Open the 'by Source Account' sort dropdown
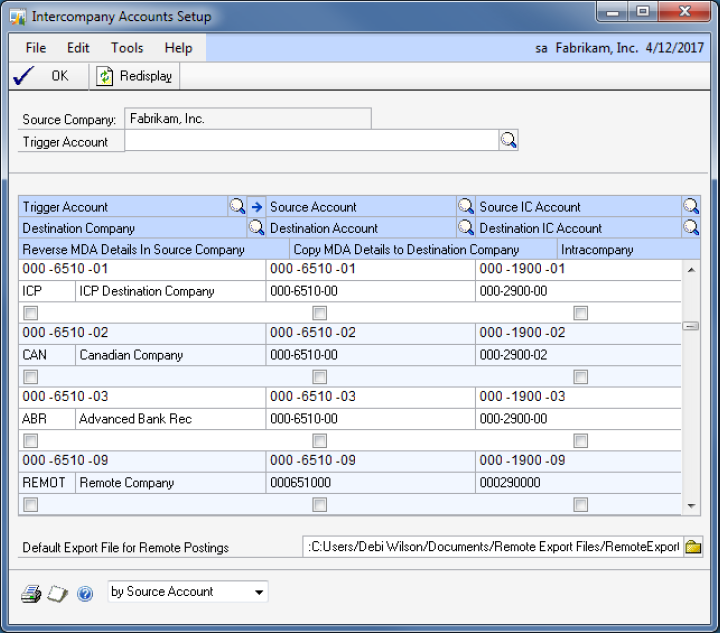This screenshot has width=720, height=633. tap(259, 592)
